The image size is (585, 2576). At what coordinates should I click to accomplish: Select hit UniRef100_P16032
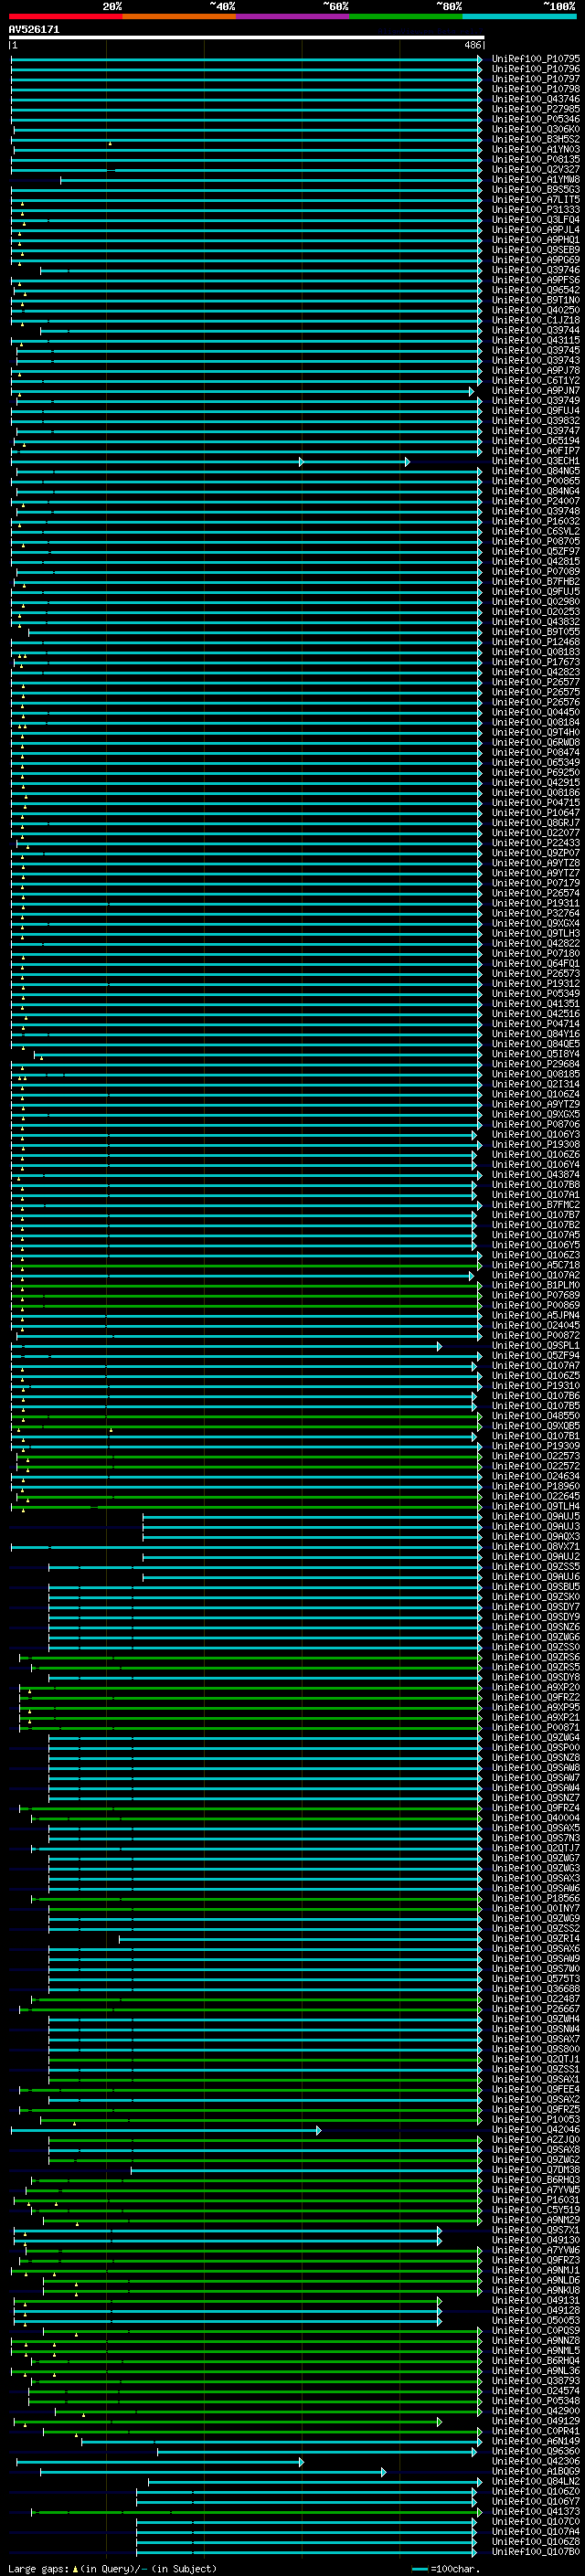point(535,521)
